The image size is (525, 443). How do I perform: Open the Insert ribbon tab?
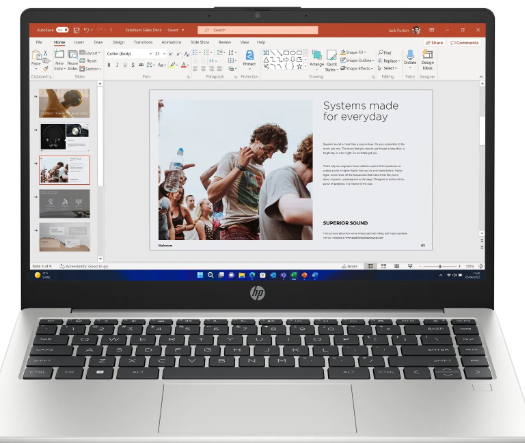79,42
